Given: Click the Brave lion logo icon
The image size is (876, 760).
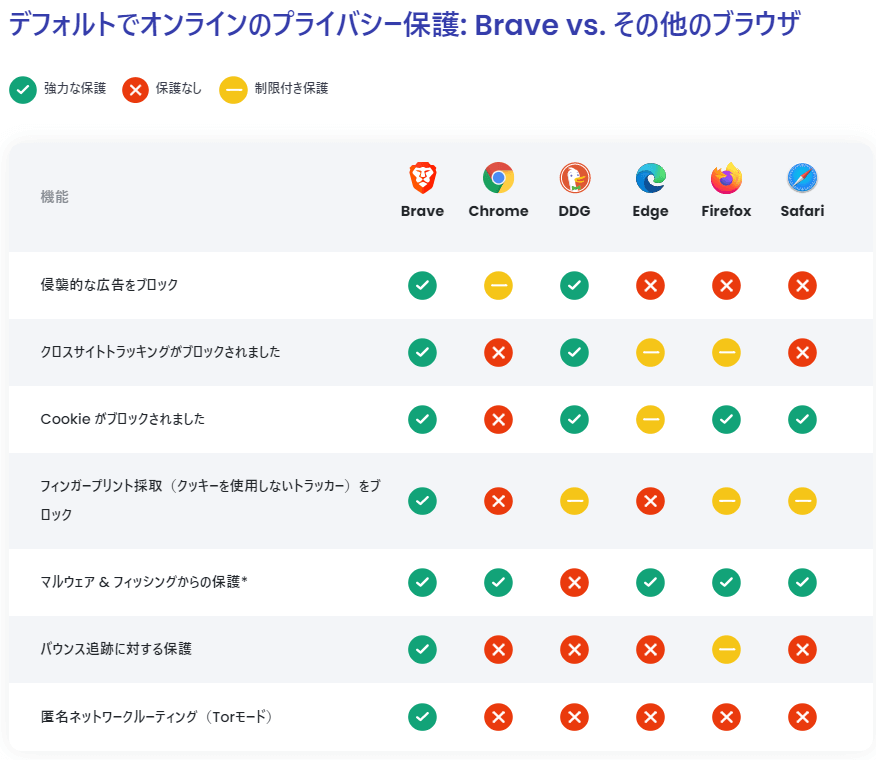Looking at the screenshot, I should click(422, 178).
